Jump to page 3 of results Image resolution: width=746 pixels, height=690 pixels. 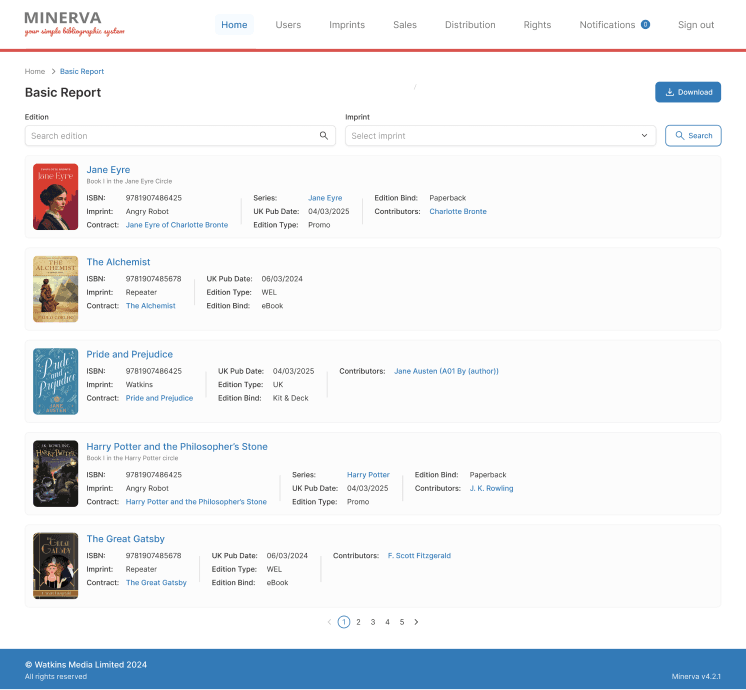(373, 622)
